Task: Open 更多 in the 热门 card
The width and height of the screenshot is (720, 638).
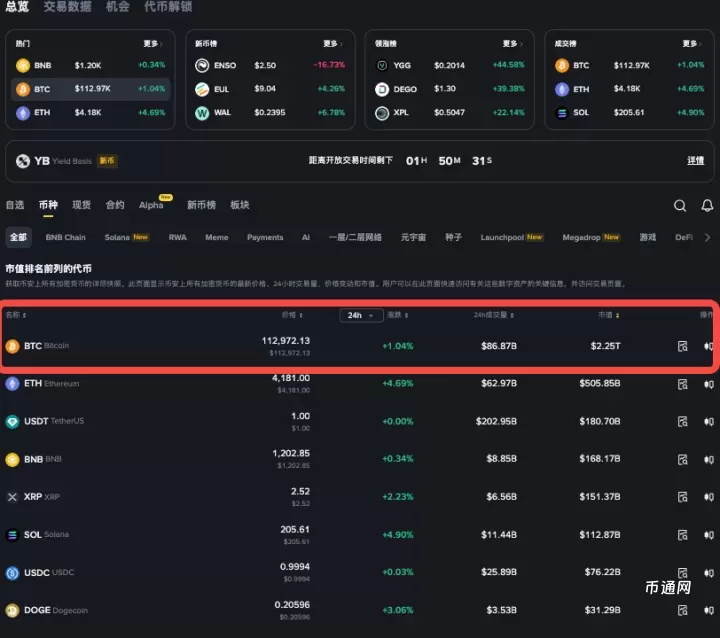Action: [x=153, y=44]
